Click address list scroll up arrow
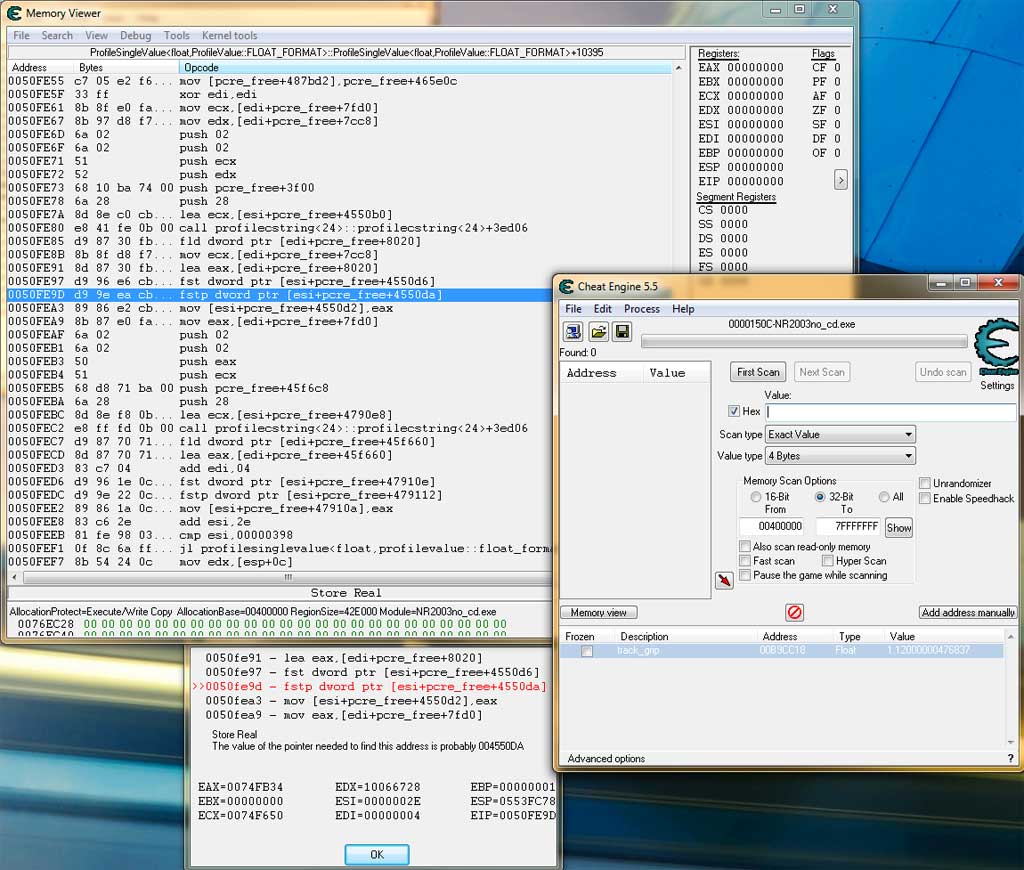The height and width of the screenshot is (870, 1024). (1011, 637)
